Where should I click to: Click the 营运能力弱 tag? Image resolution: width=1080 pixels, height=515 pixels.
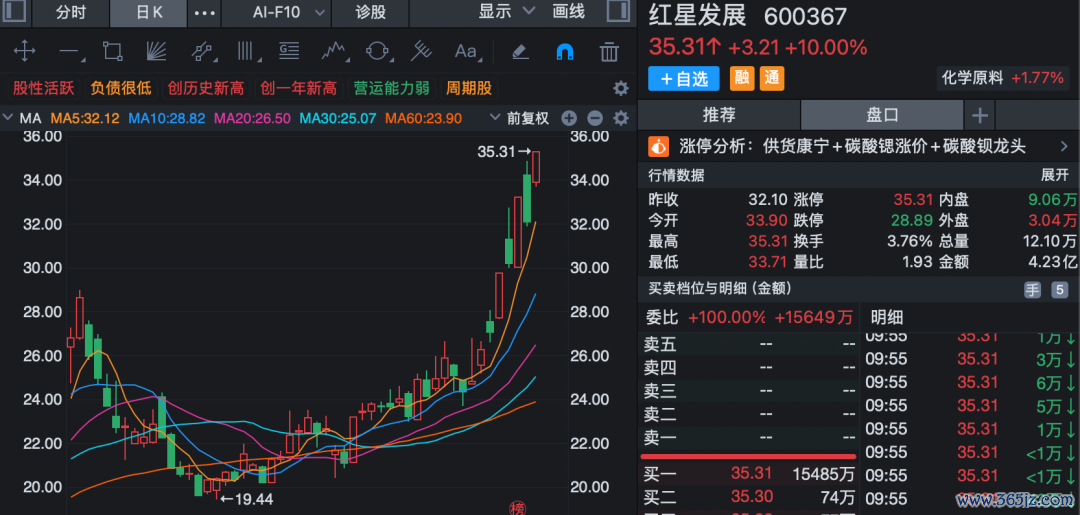[391, 88]
